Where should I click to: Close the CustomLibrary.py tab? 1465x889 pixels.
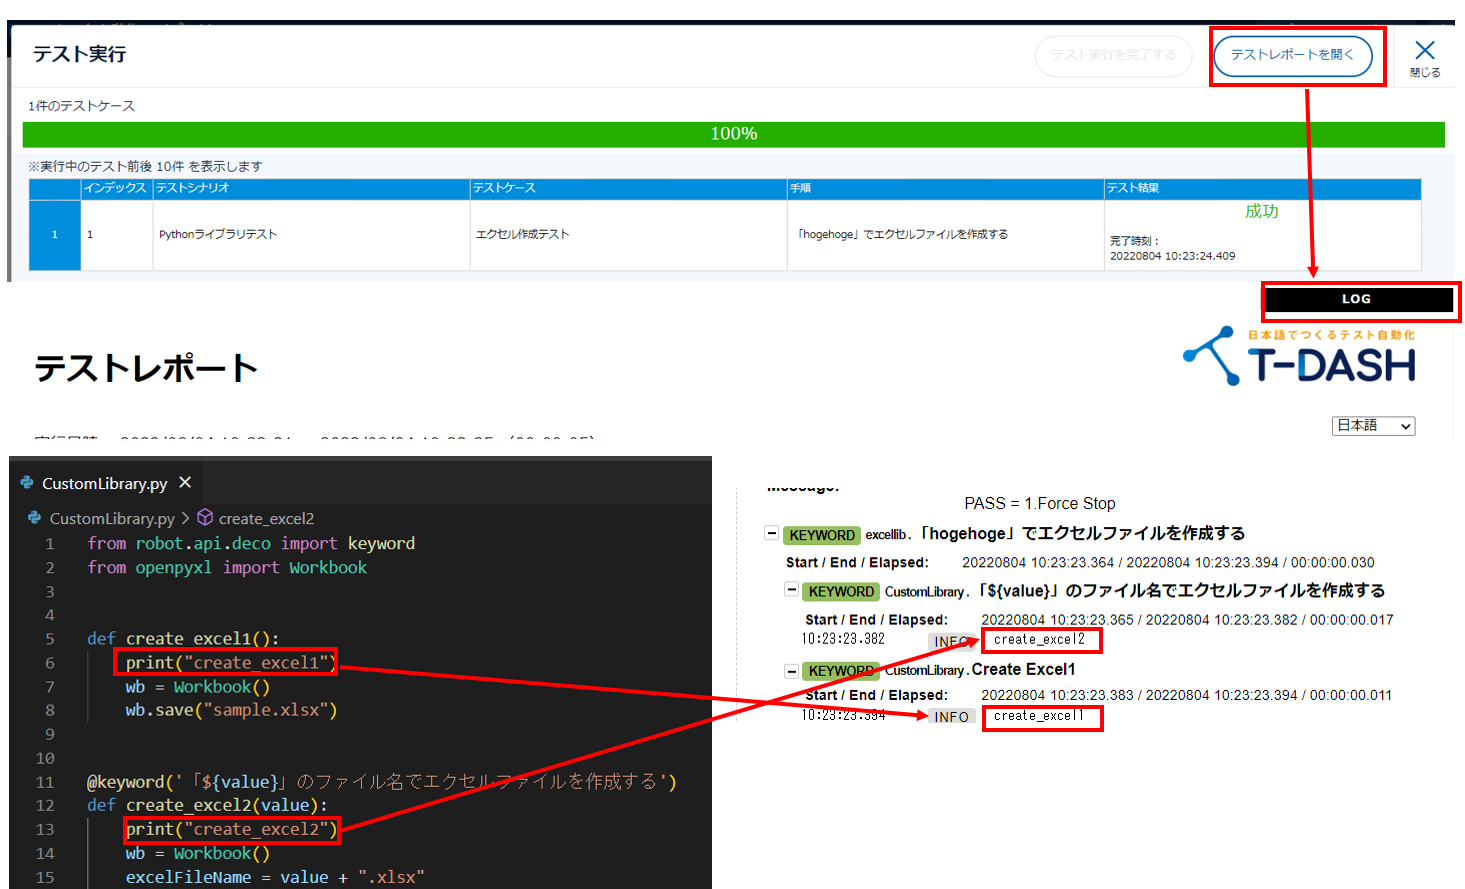(x=185, y=482)
